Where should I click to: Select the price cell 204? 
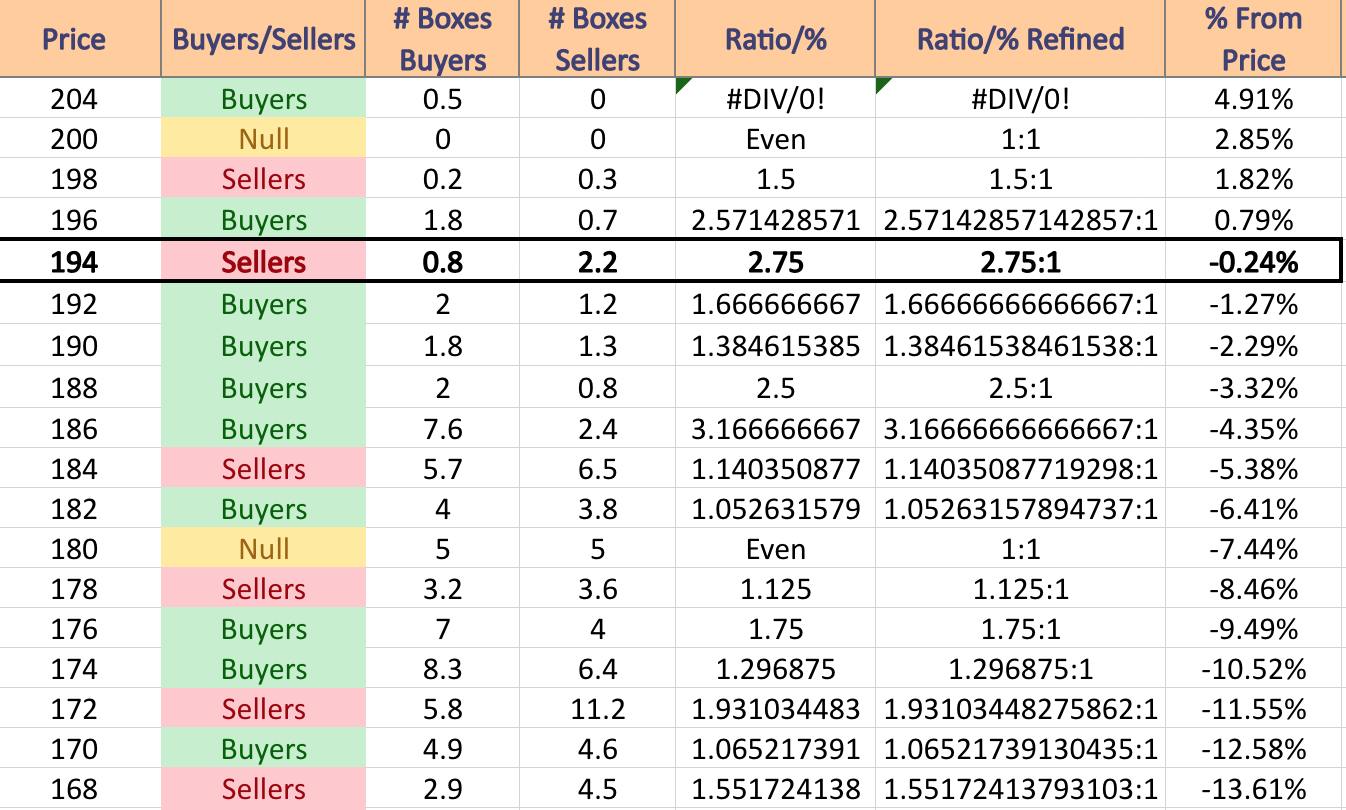tap(74, 99)
